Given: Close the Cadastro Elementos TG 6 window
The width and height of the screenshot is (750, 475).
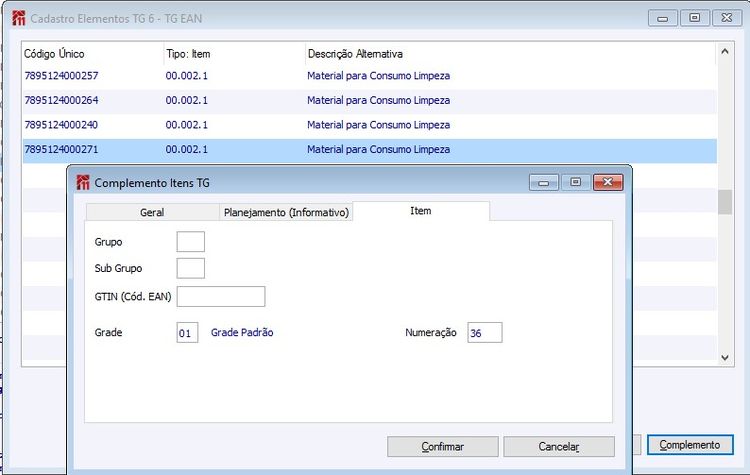Looking at the screenshot, I should click(727, 18).
